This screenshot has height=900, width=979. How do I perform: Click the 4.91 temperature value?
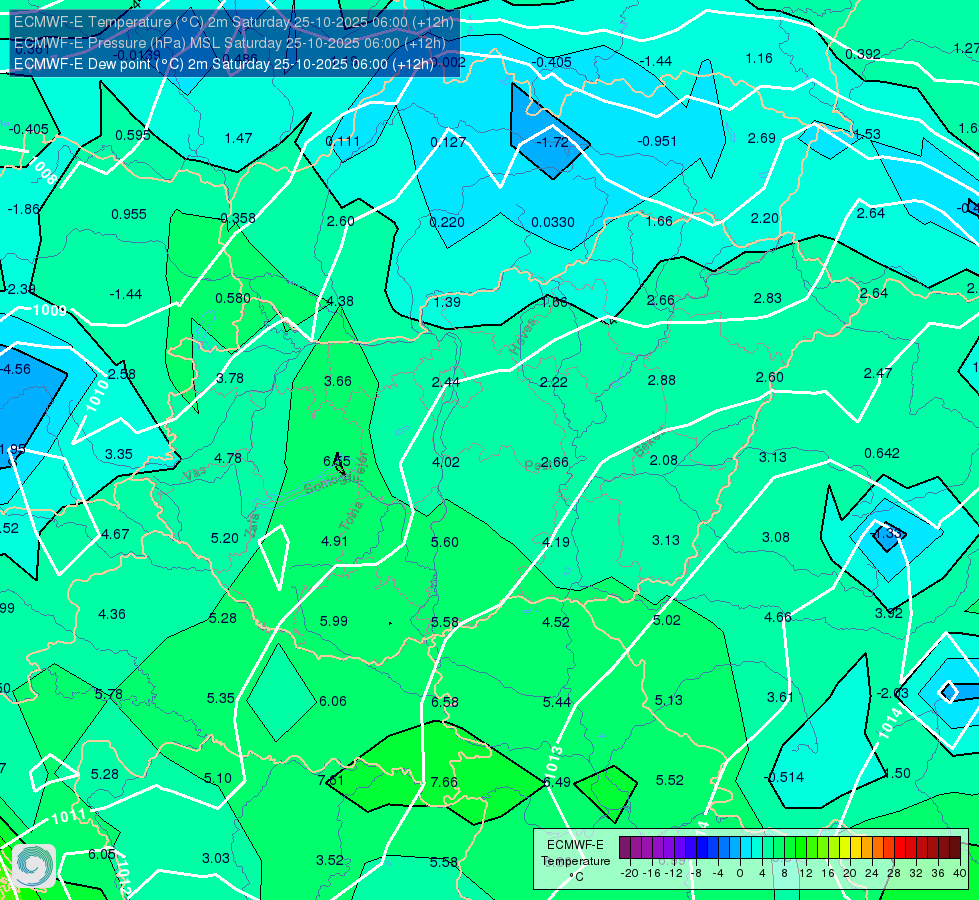coord(335,541)
